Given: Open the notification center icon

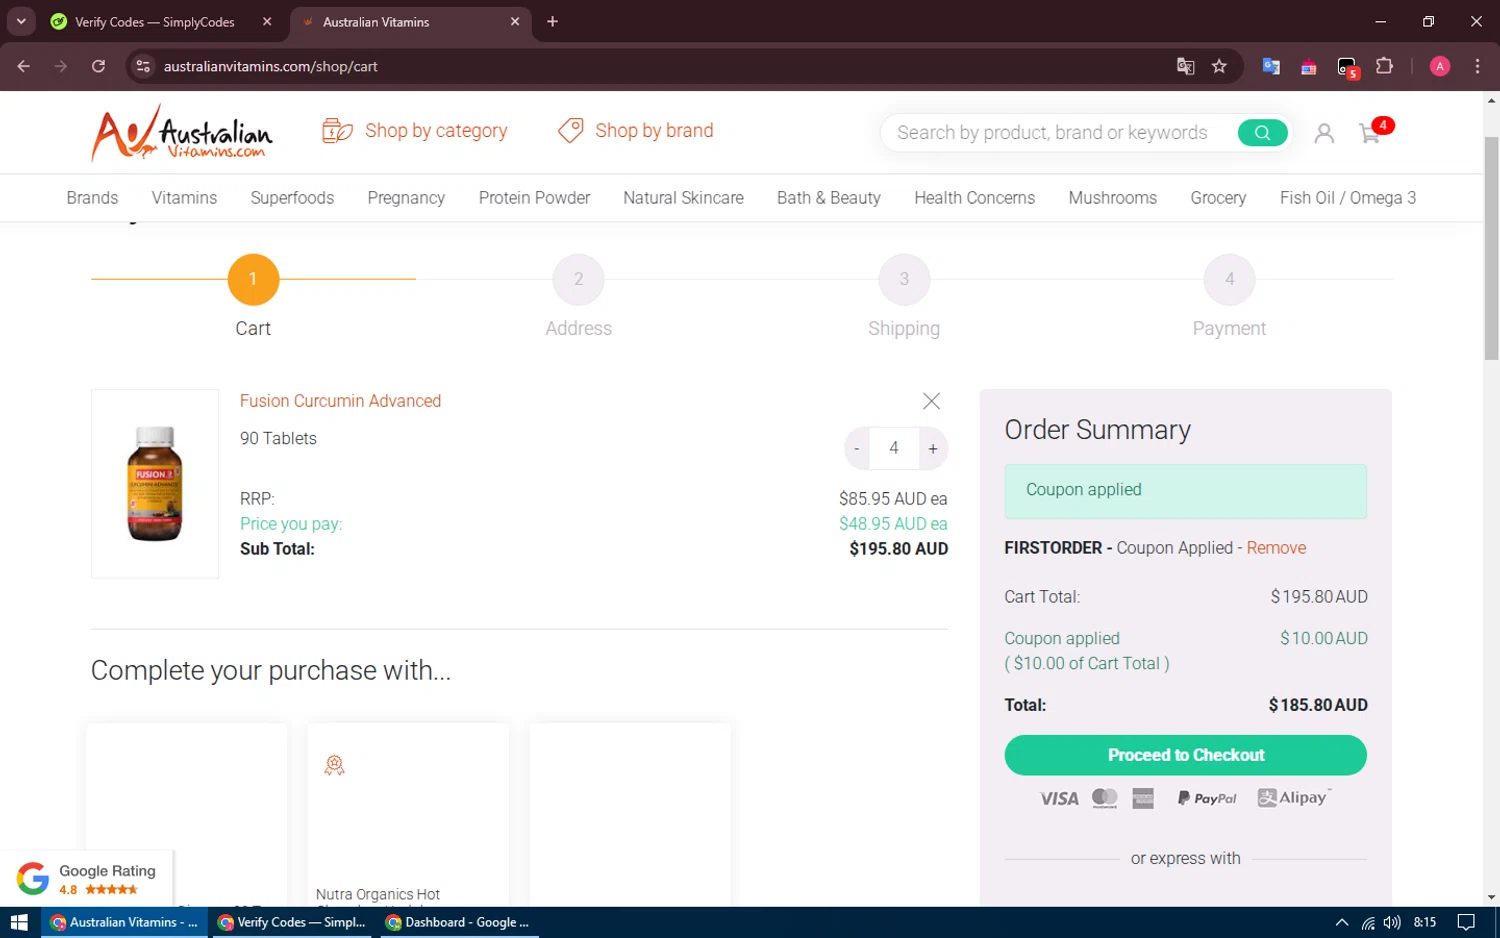Looking at the screenshot, I should tap(1466, 922).
